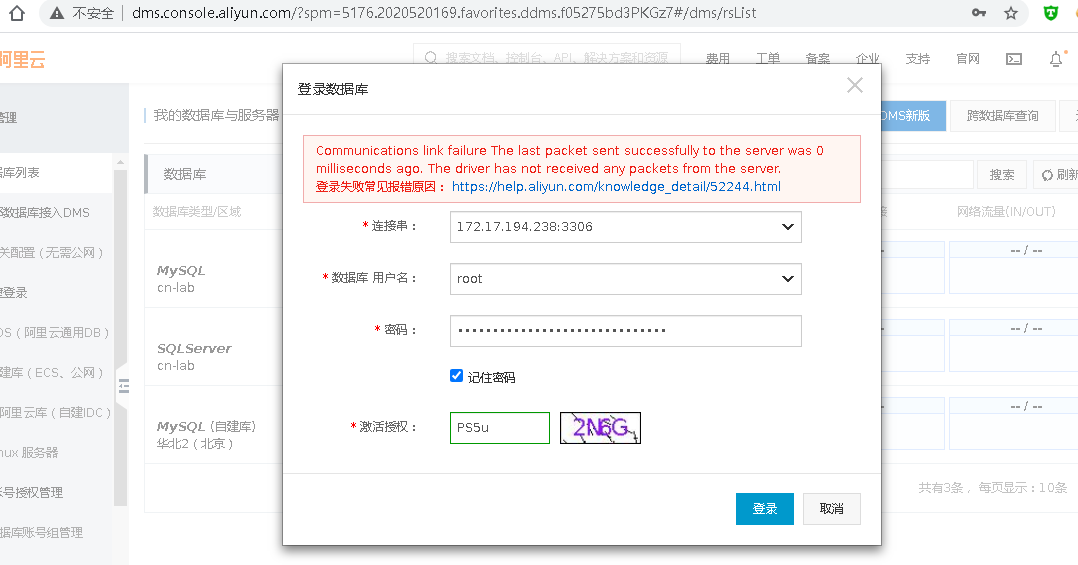The image size is (1078, 565).
Task: Click the browser address bar URL
Action: pos(443,13)
